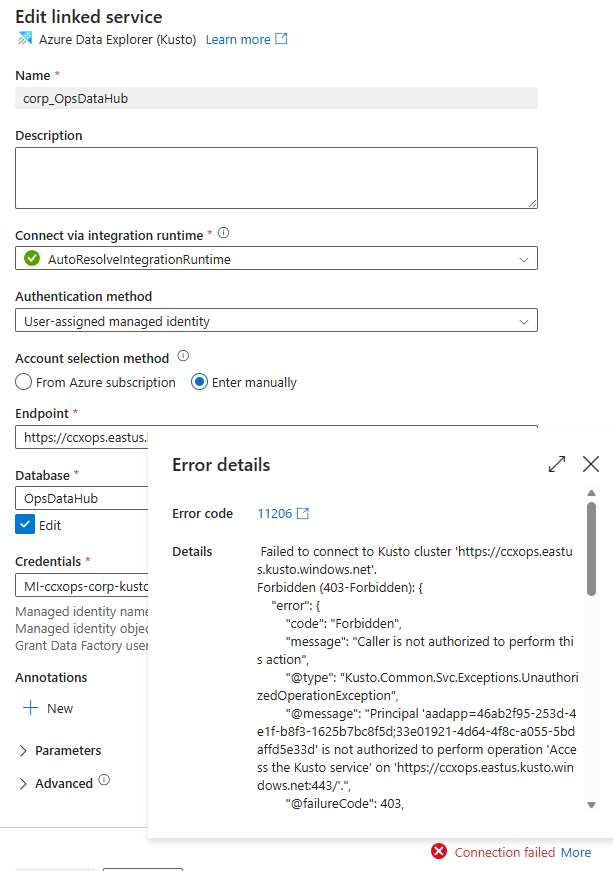Viewport: 613px width, 871px height.
Task: Click the external link icon beside Learn more
Action: tap(282, 38)
